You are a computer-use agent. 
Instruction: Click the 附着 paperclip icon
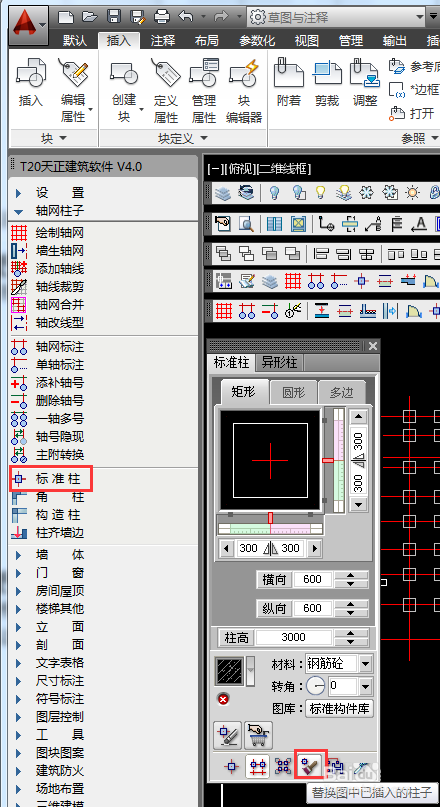point(288,73)
